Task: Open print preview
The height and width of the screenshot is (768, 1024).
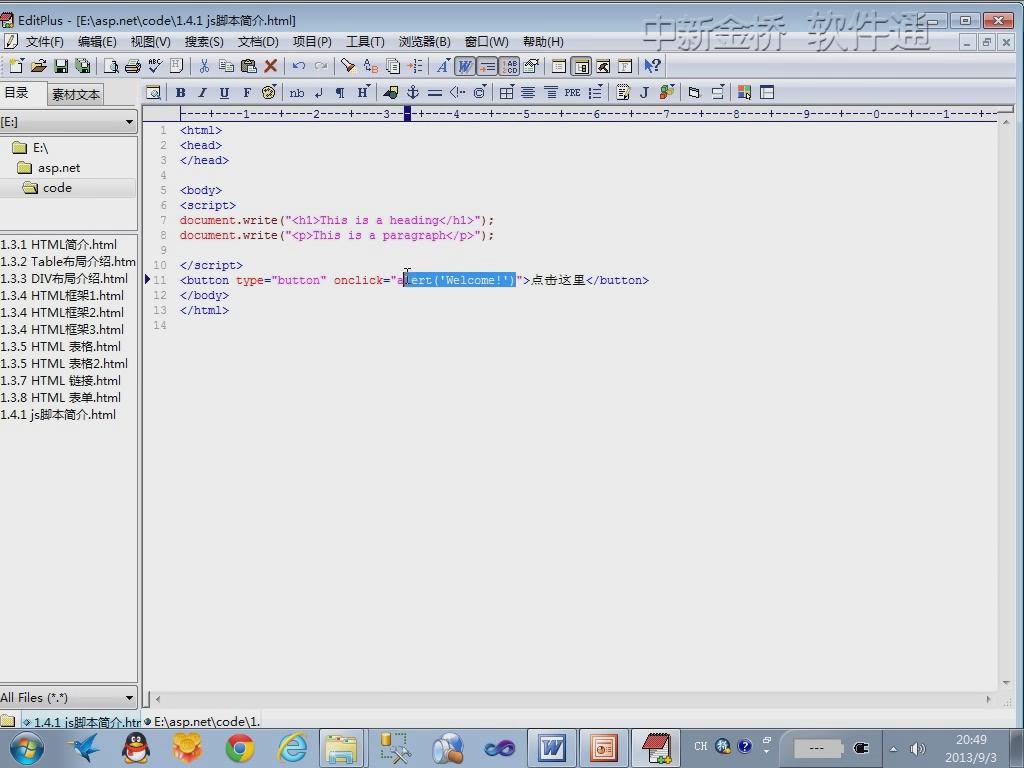Action: tap(111, 66)
